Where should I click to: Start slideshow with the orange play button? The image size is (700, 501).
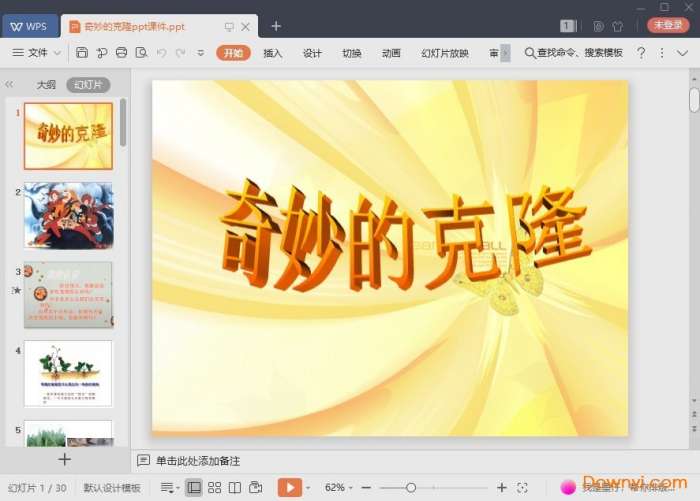289,487
